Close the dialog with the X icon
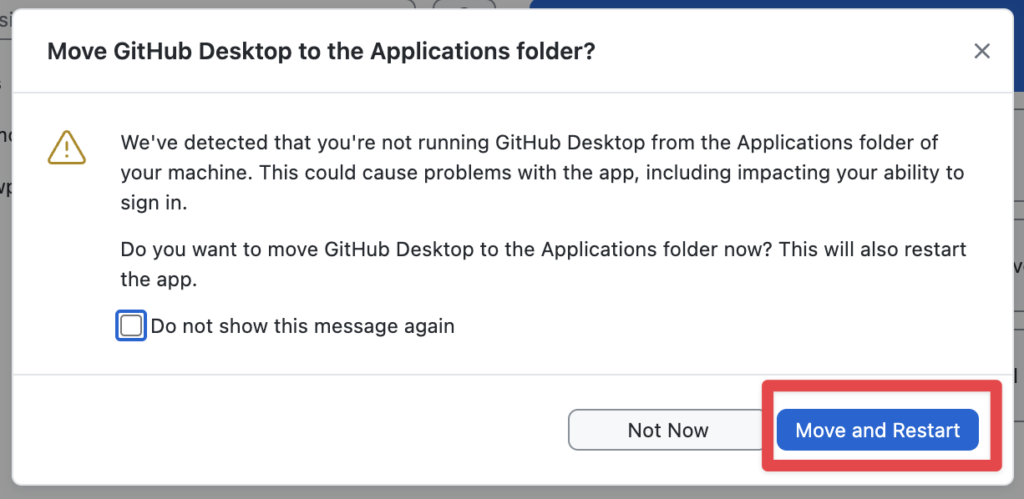1024x499 pixels. tap(982, 51)
